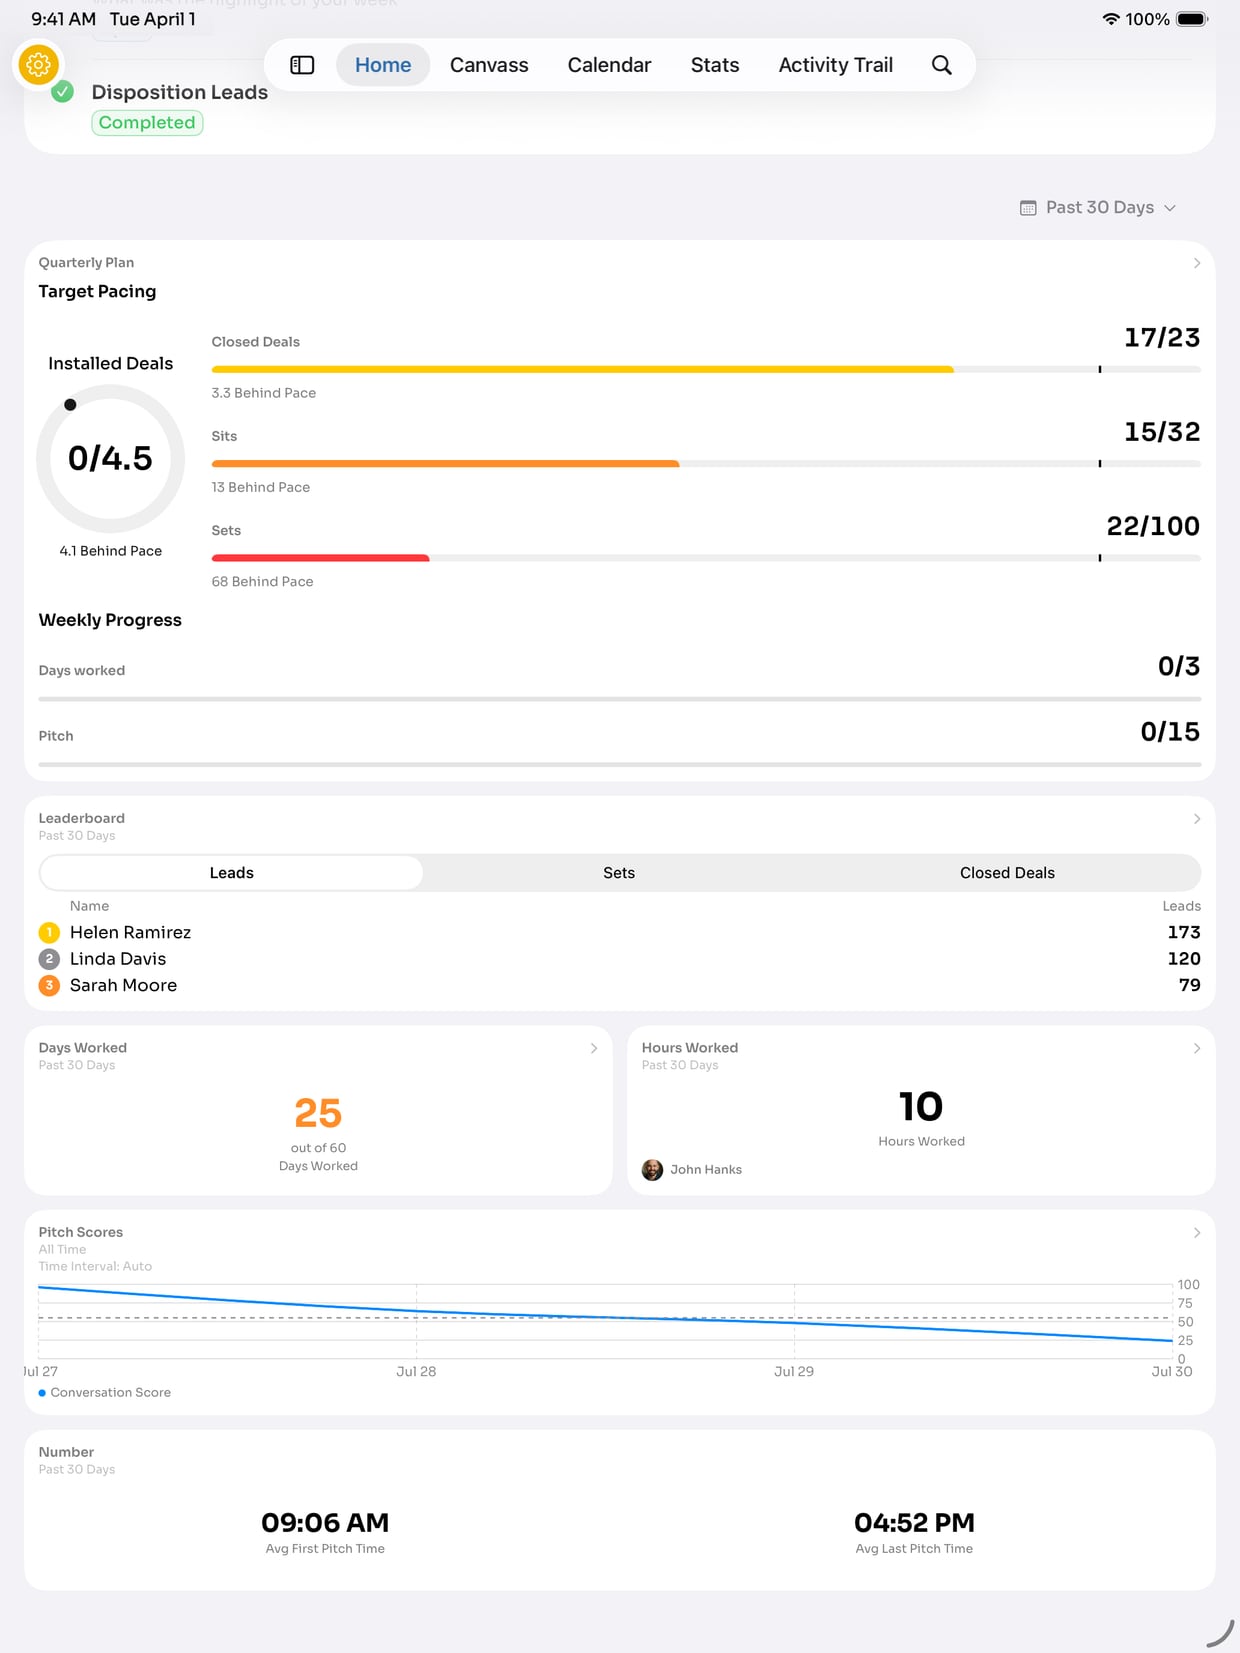
Task: Click the 173 leads value
Action: (x=1184, y=932)
